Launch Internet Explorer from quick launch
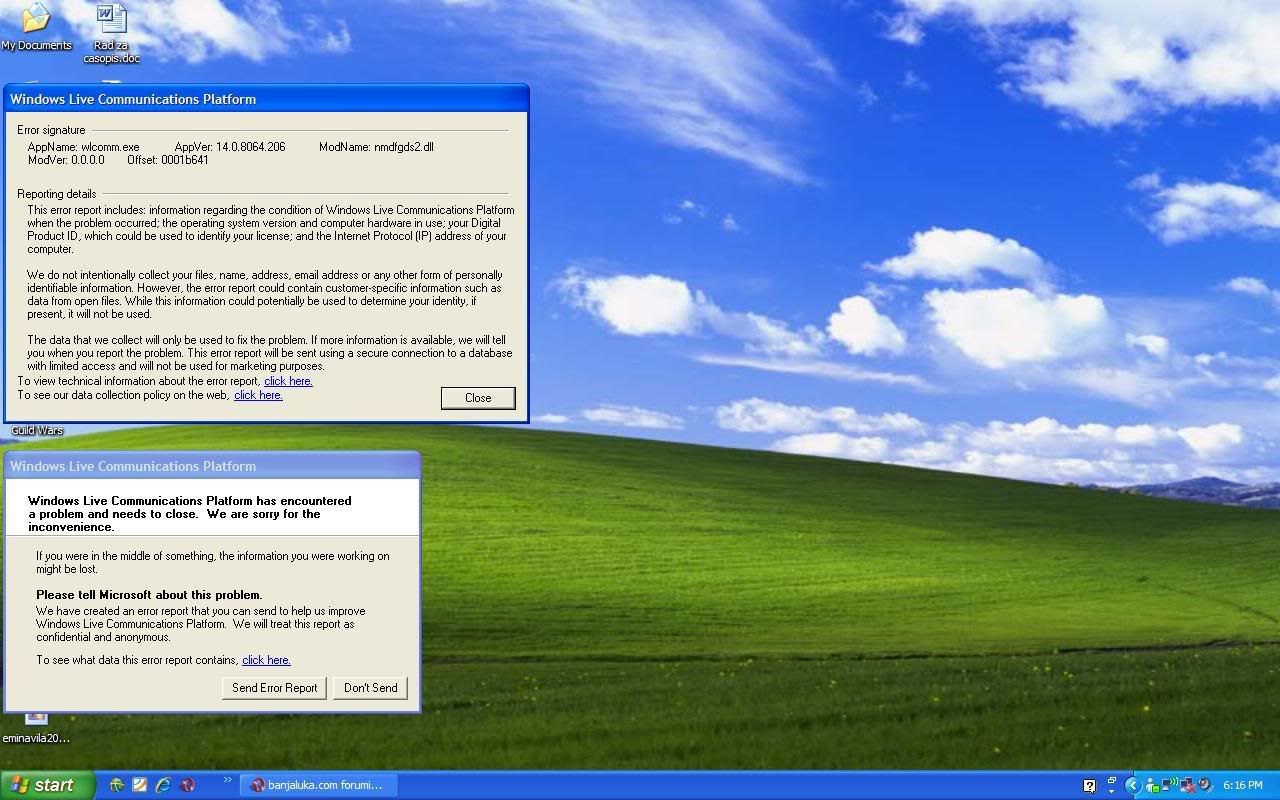The height and width of the screenshot is (800, 1280). point(163,785)
